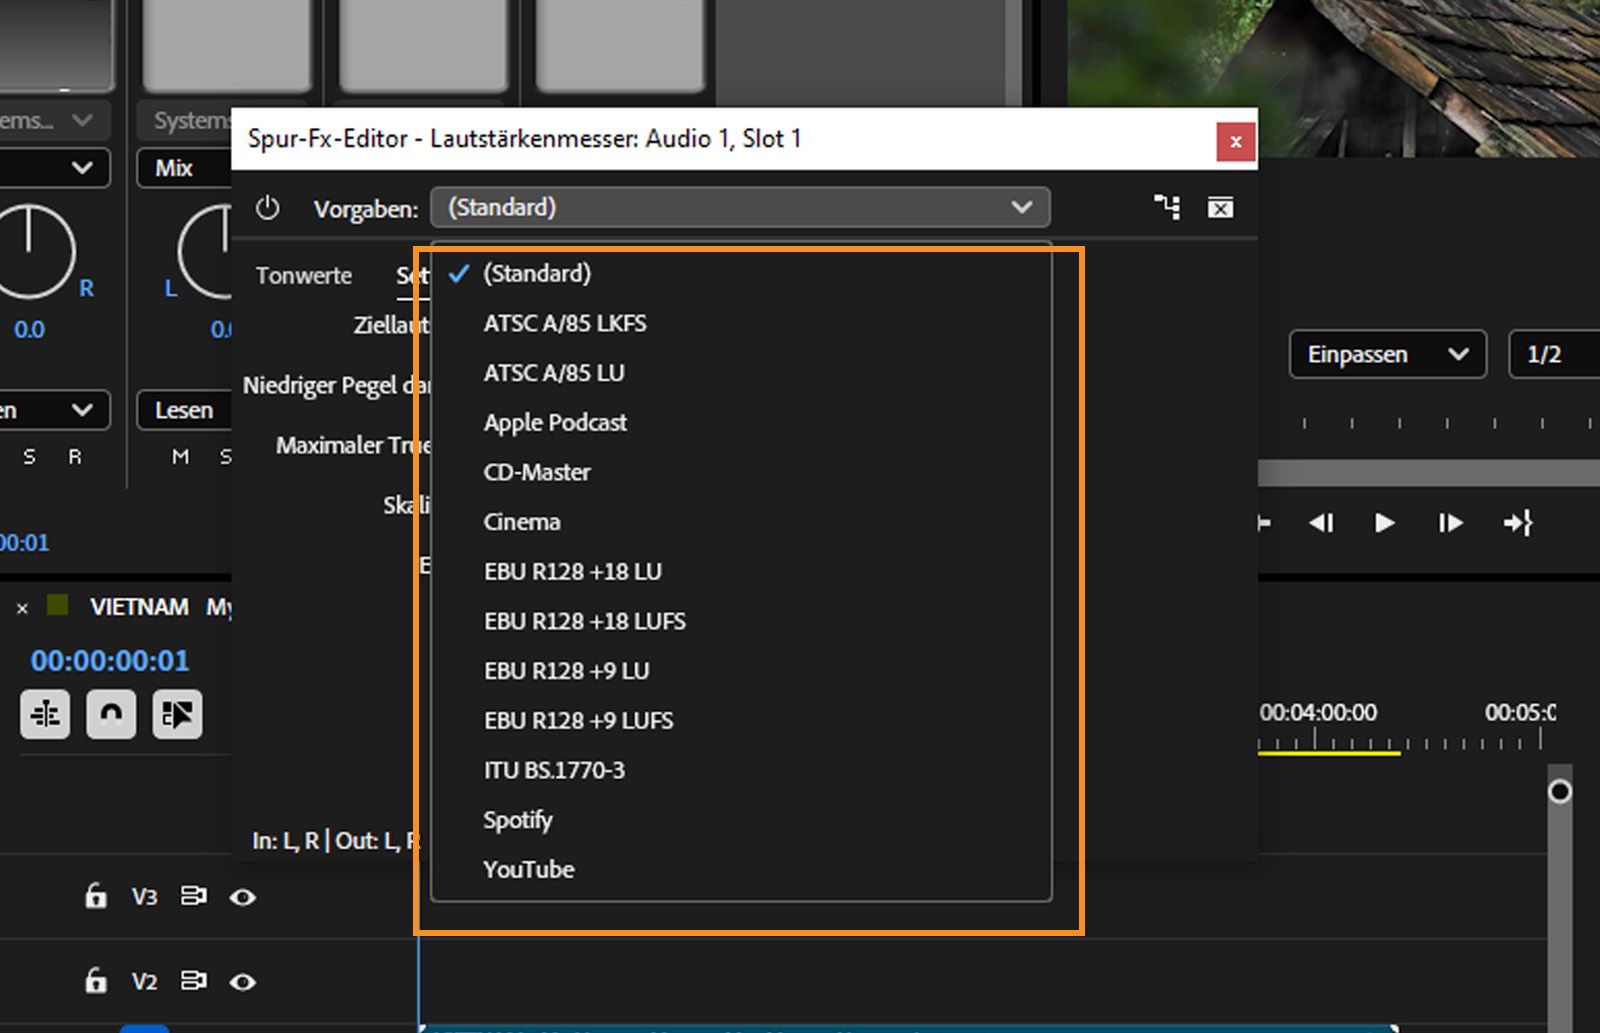Screen dimensions: 1600x1033
Task: Select the (Standard) preset entry
Action: (x=741, y=274)
